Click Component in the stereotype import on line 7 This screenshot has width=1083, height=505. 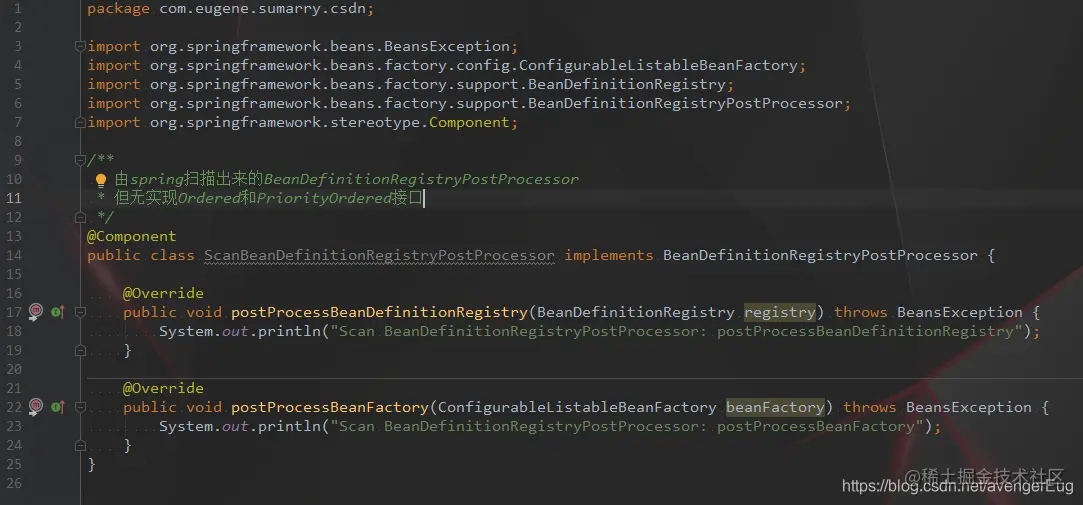pos(469,122)
